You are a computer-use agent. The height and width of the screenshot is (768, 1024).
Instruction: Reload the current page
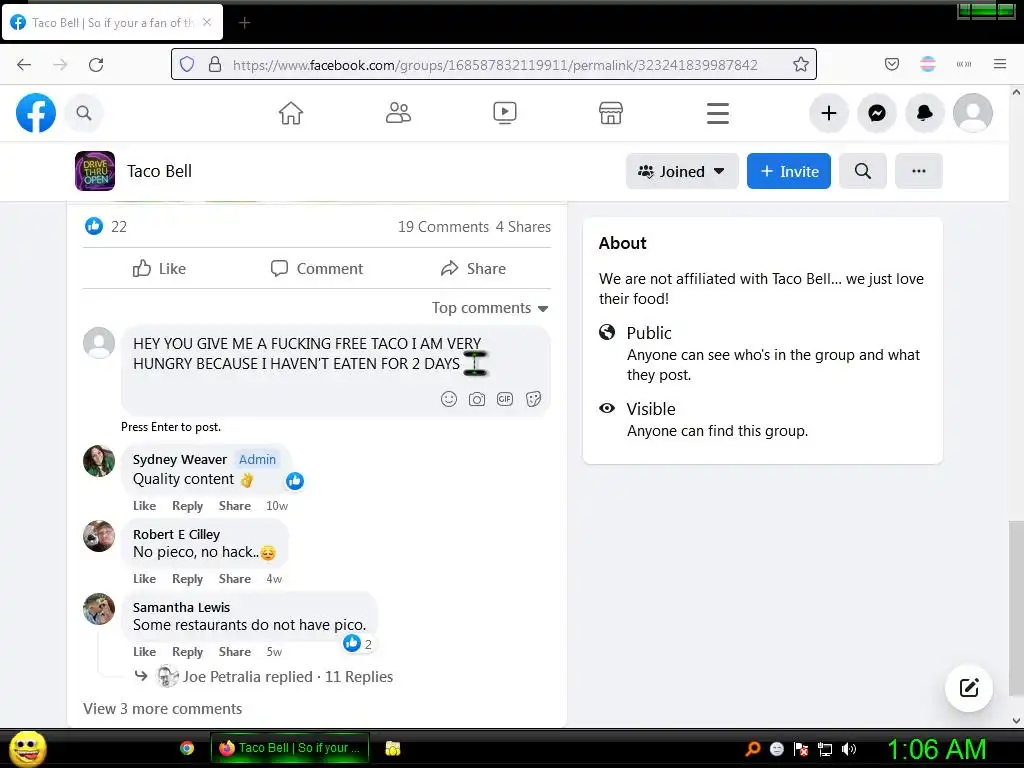(x=96, y=64)
